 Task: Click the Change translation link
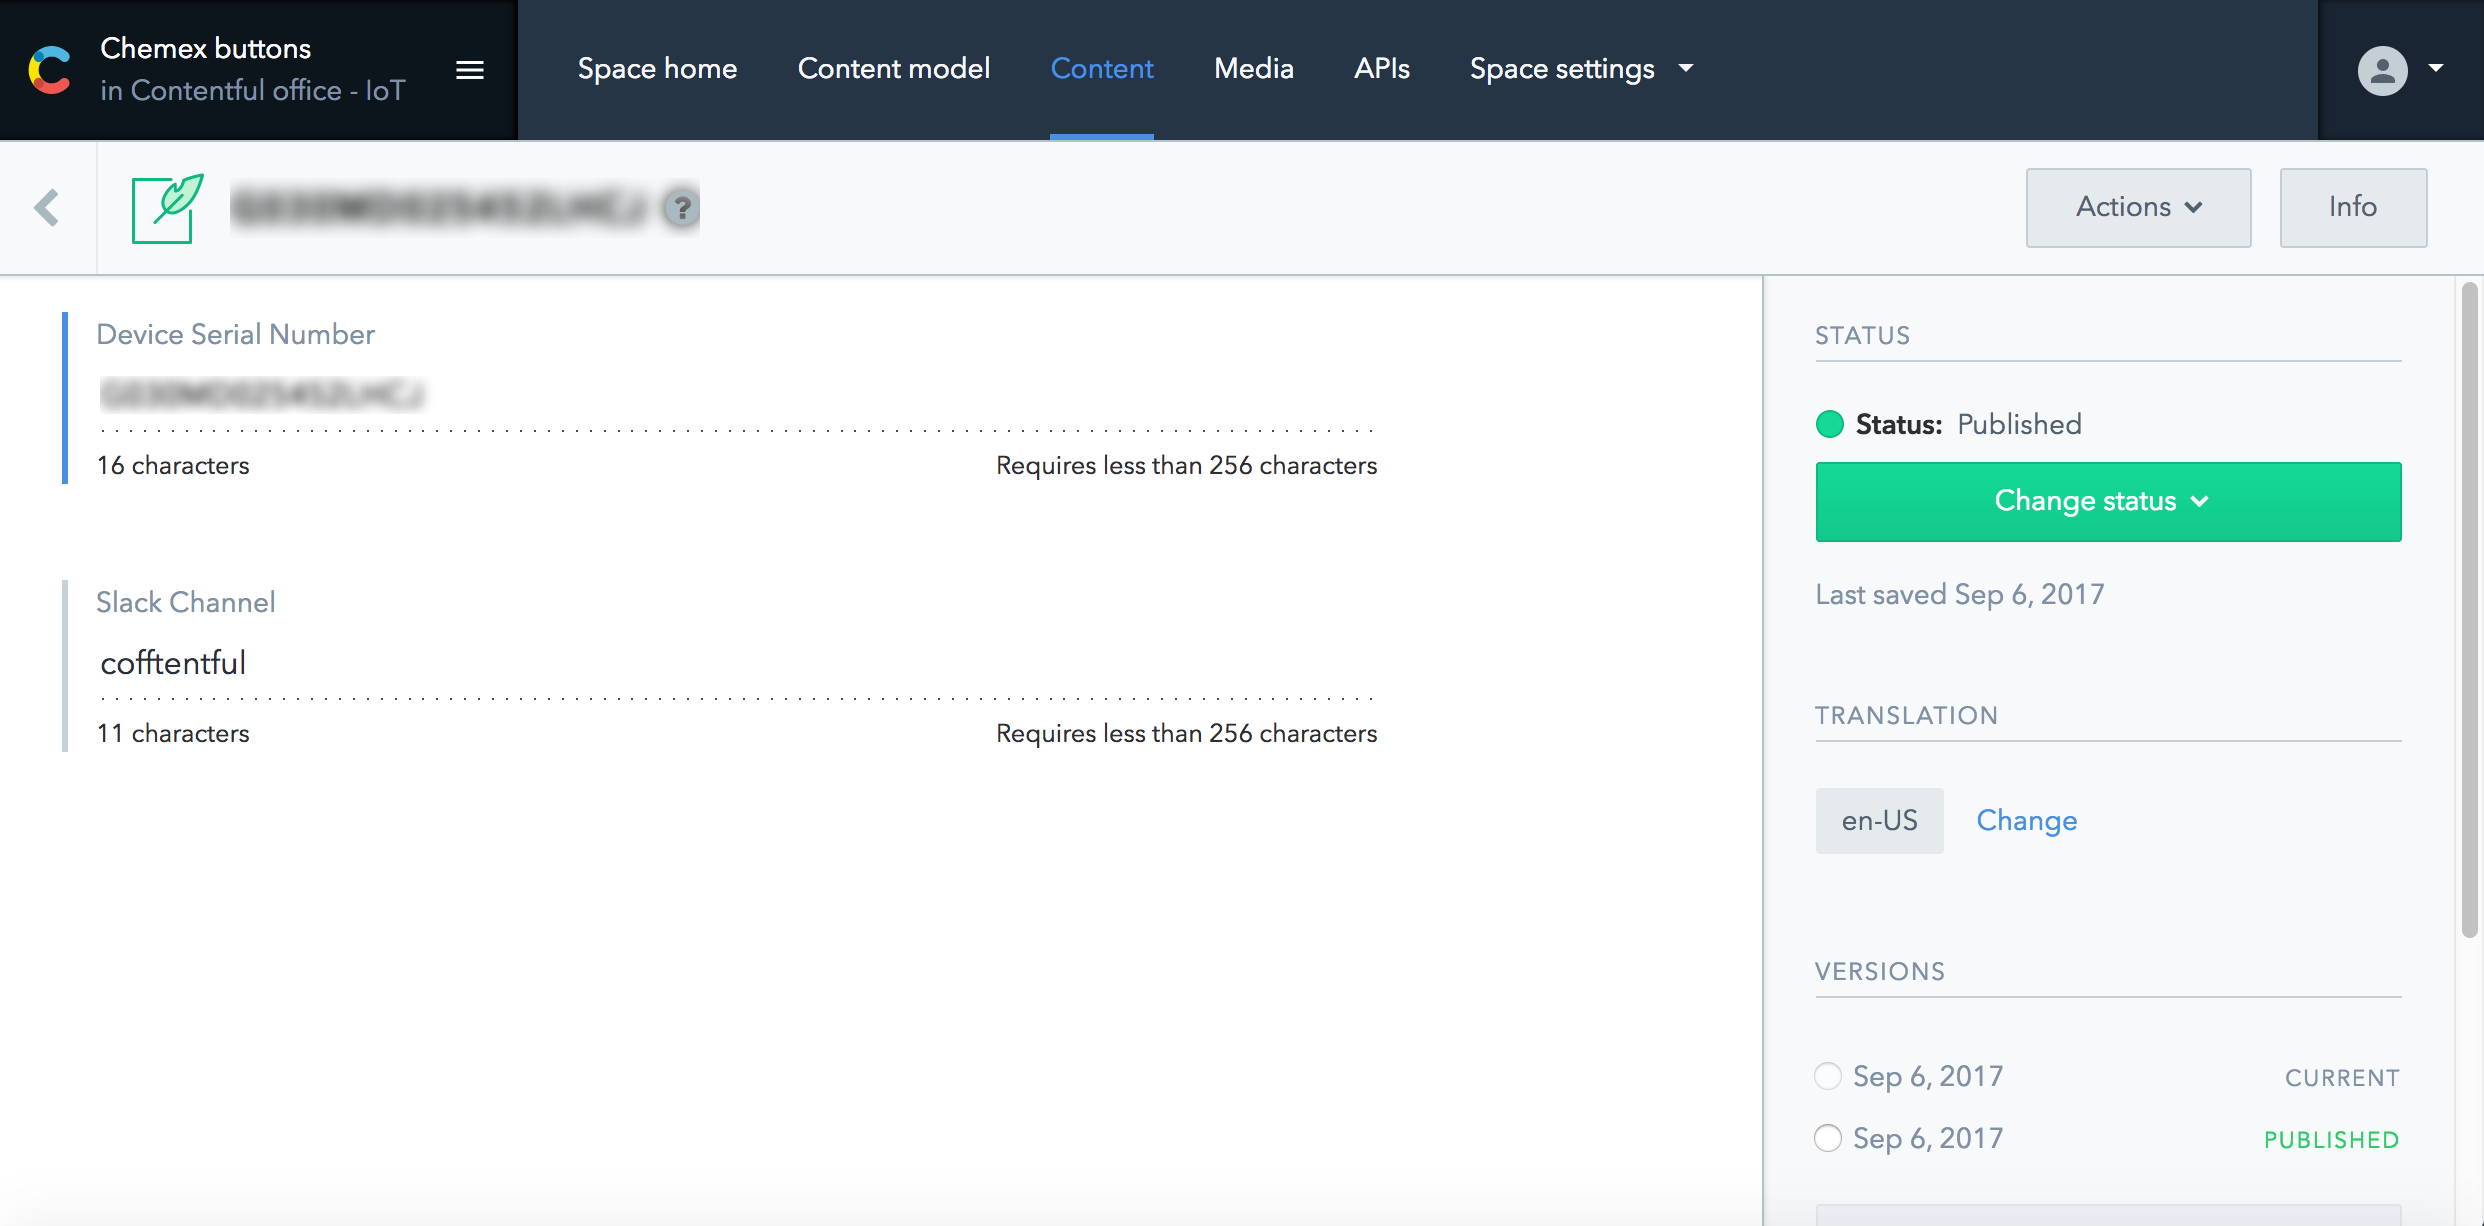coord(2026,820)
